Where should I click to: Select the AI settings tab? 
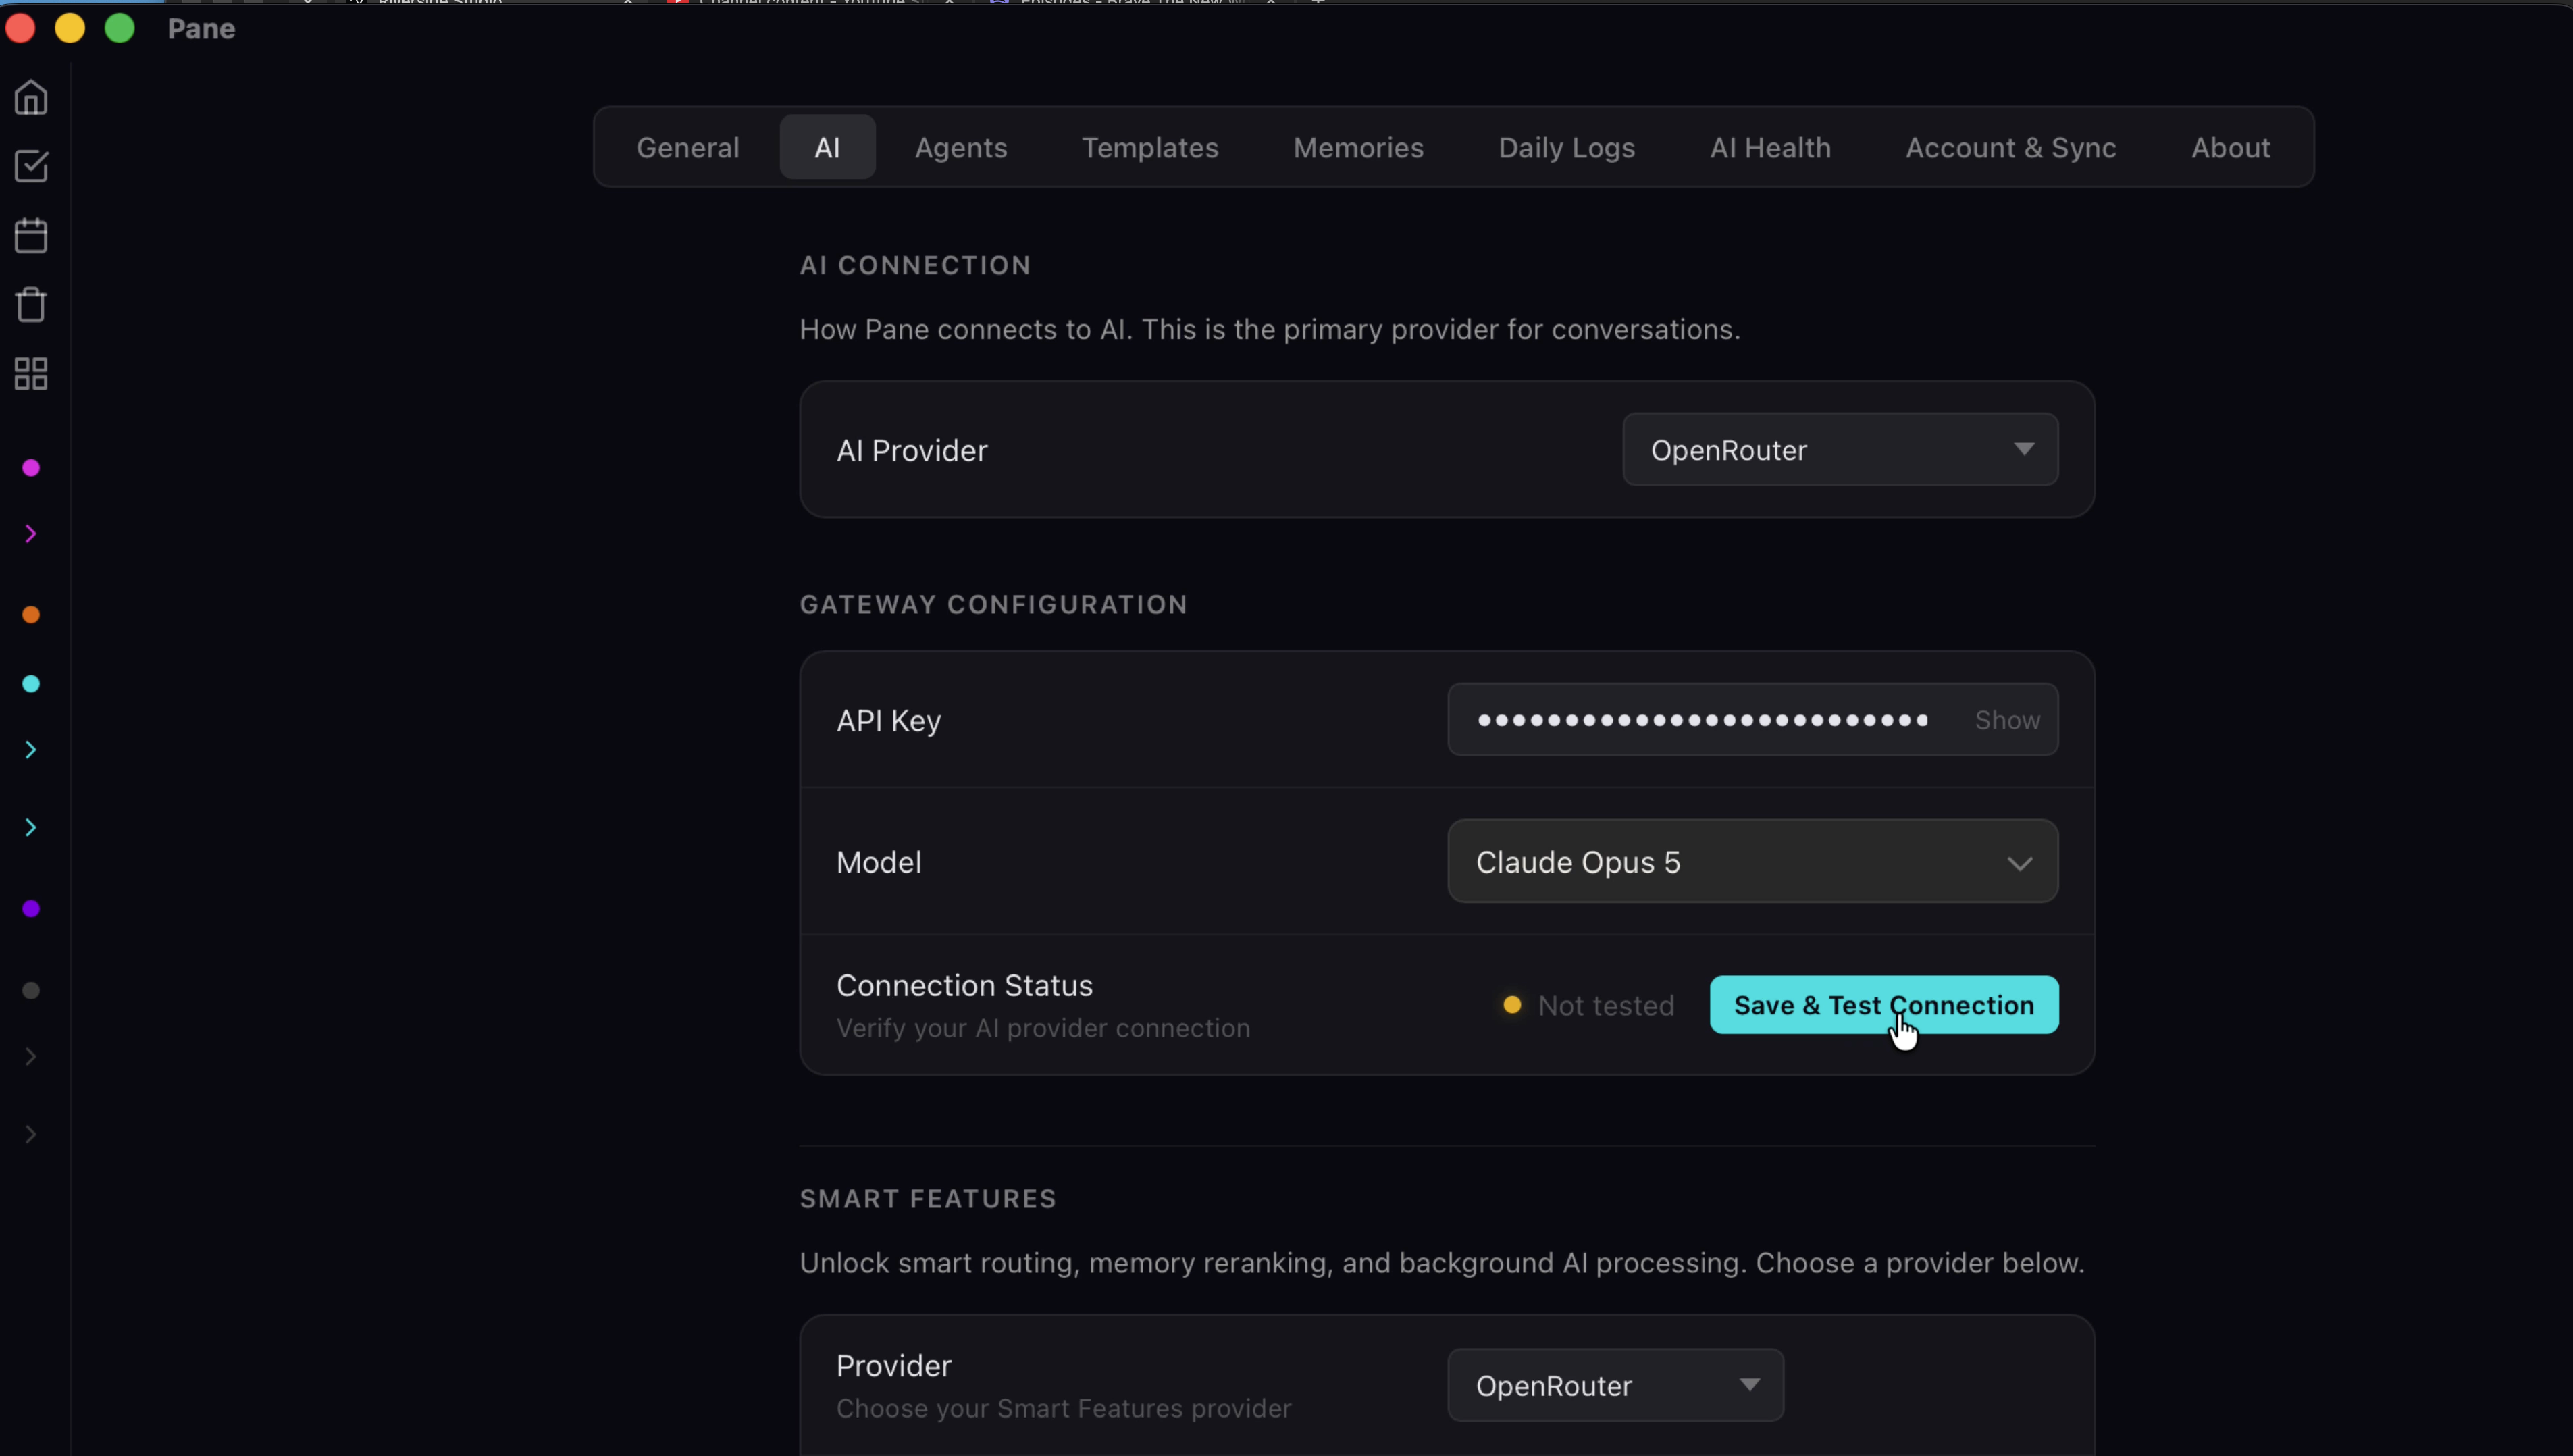click(x=827, y=147)
